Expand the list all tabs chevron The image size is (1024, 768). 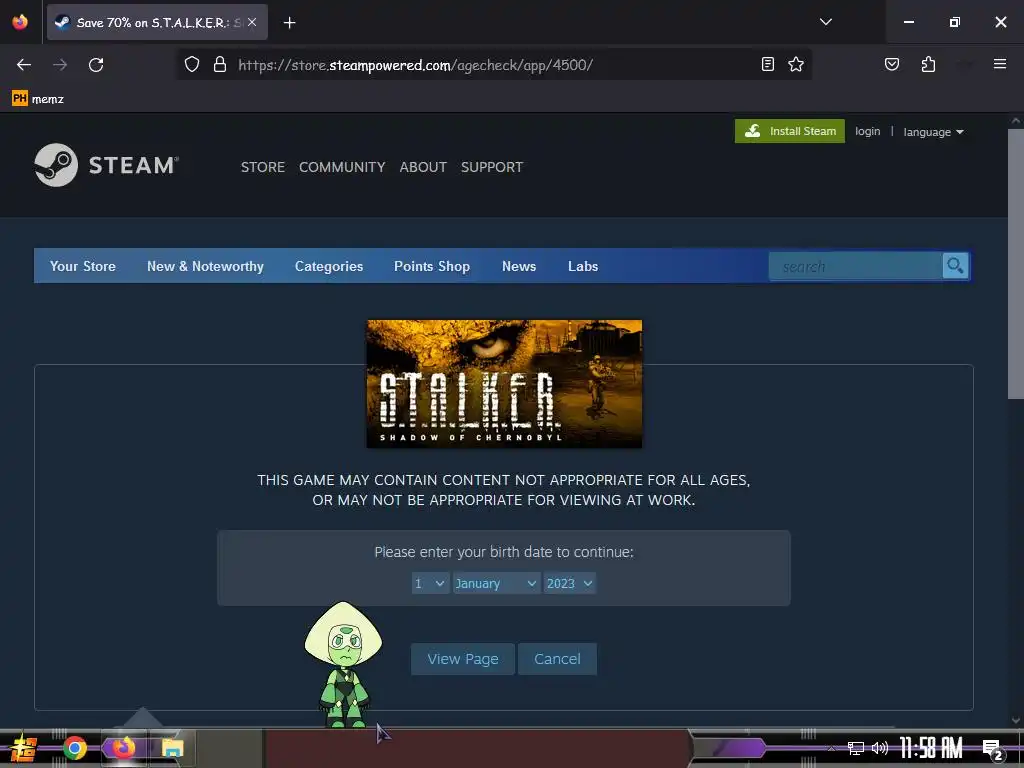tap(825, 22)
